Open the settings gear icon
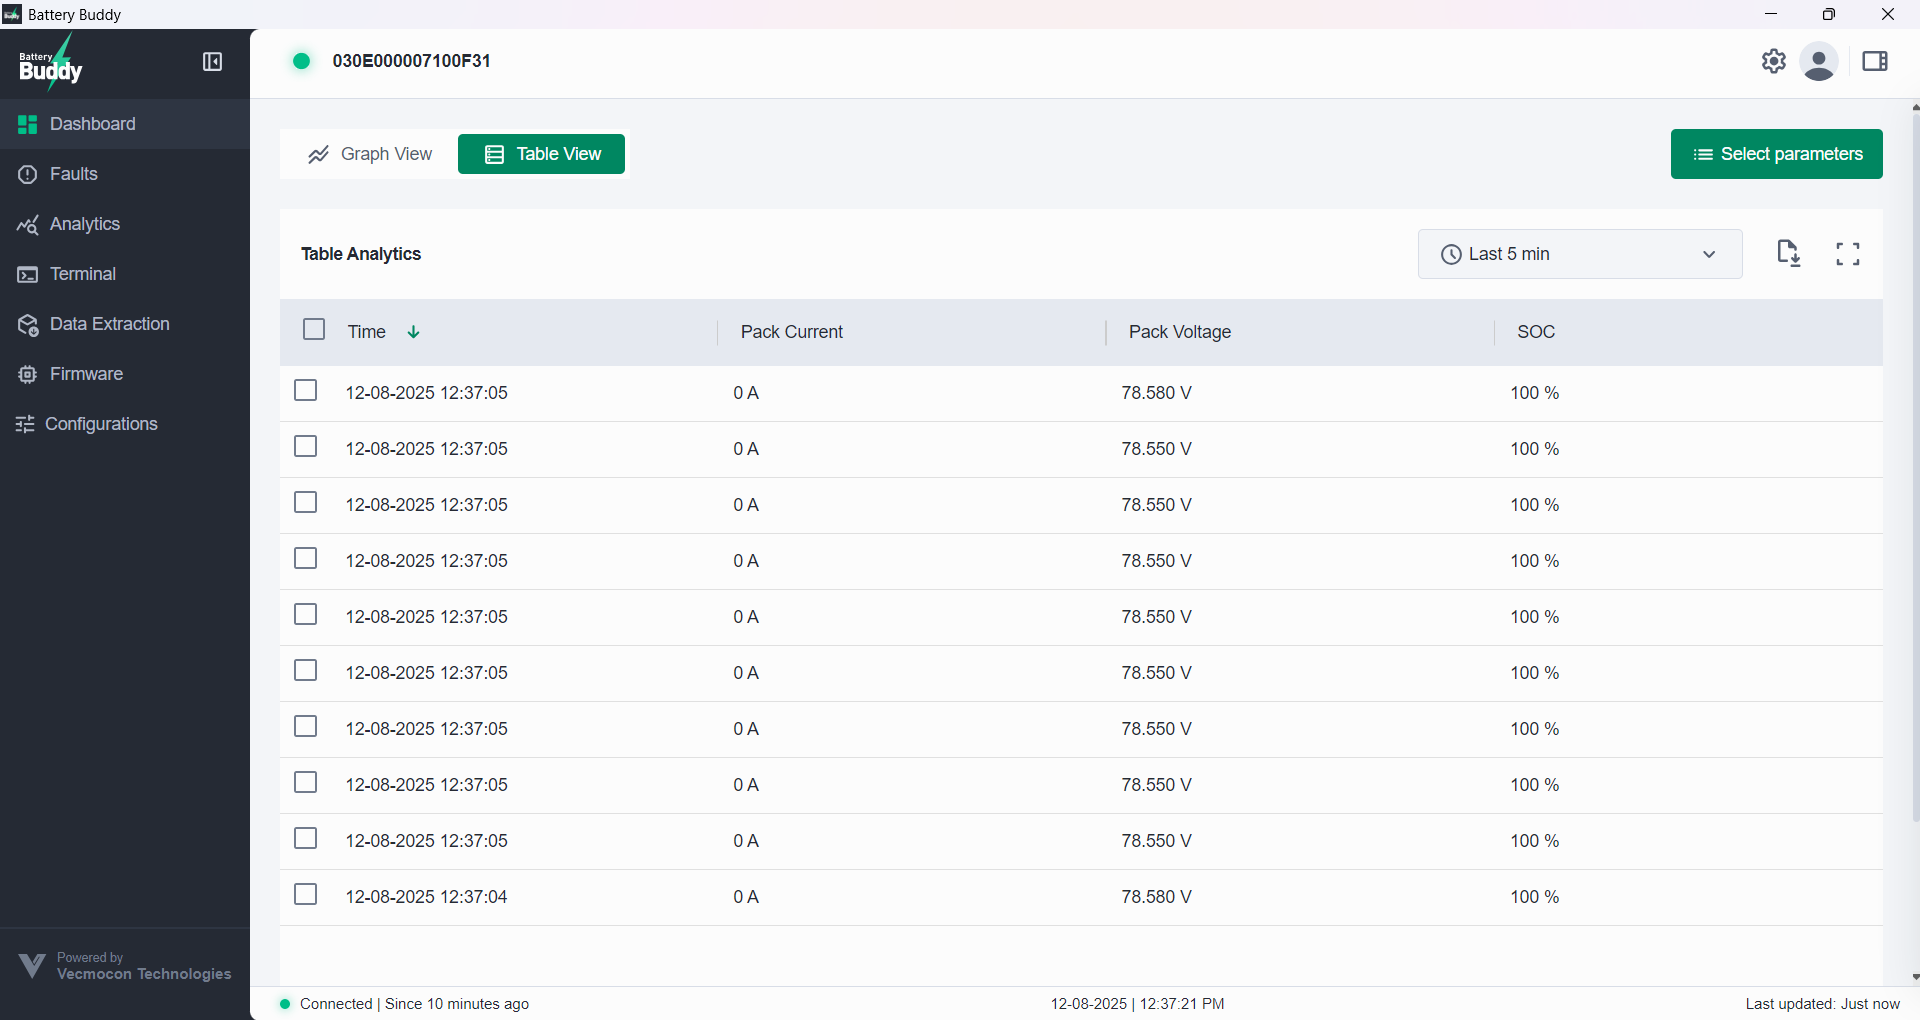 1773,61
